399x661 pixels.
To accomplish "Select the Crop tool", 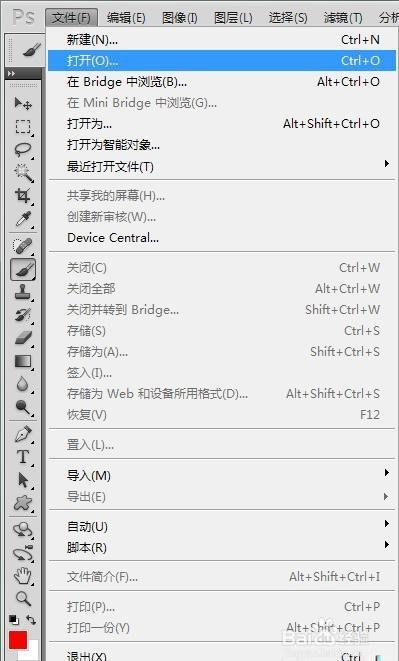I will (23, 196).
